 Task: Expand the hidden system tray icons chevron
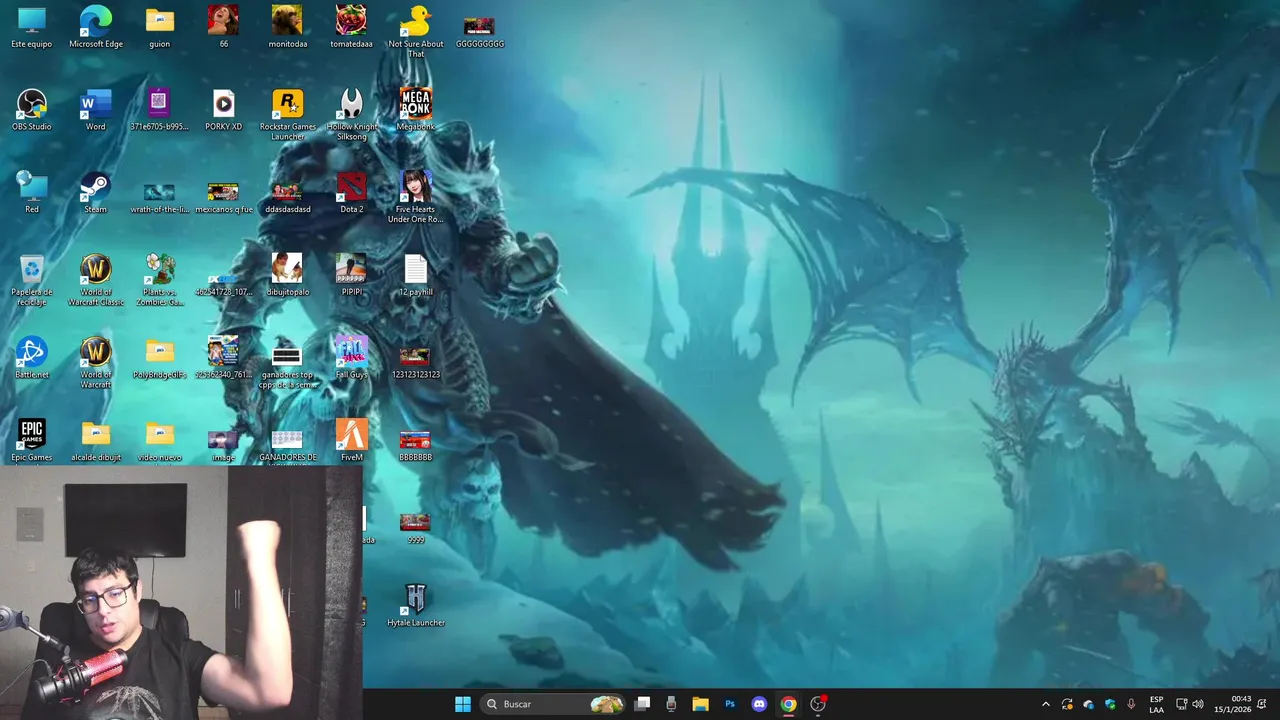pos(1046,704)
